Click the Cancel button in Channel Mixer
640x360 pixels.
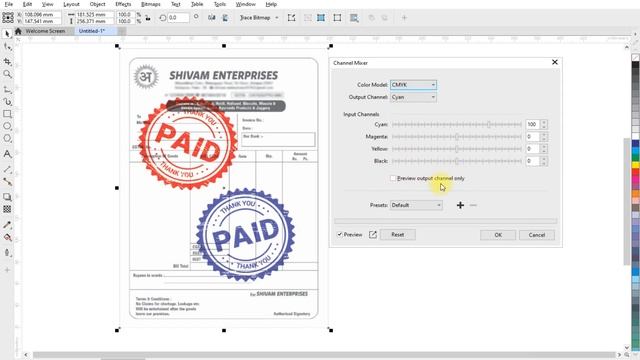click(537, 235)
